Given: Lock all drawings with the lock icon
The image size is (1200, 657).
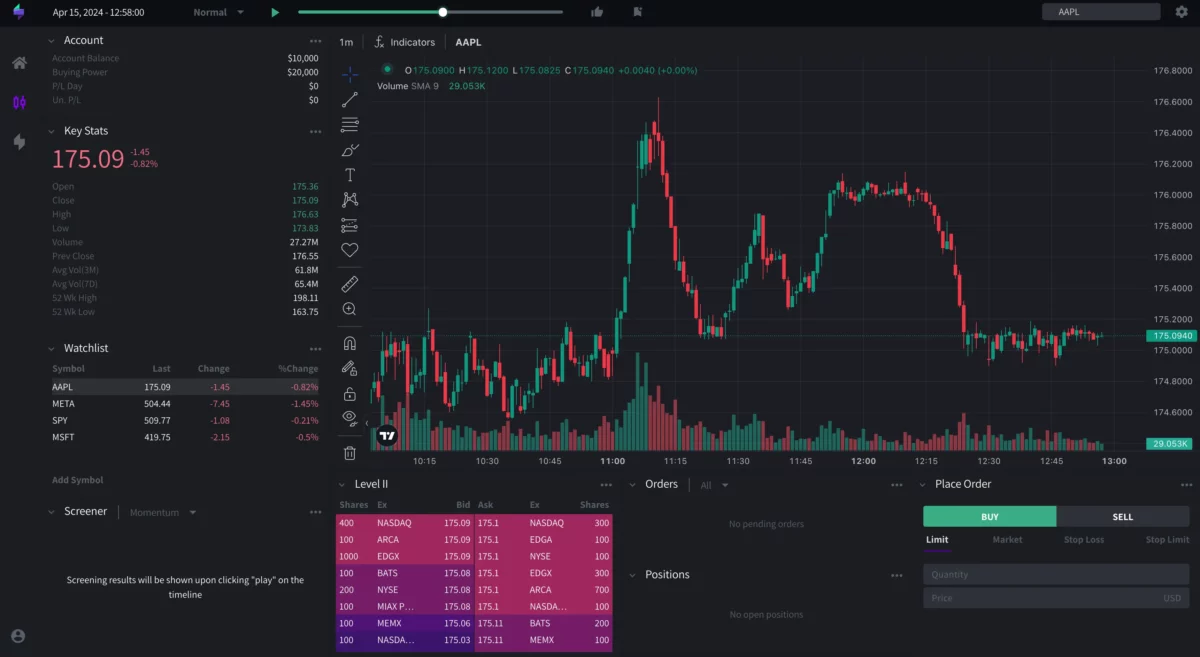Looking at the screenshot, I should (349, 392).
